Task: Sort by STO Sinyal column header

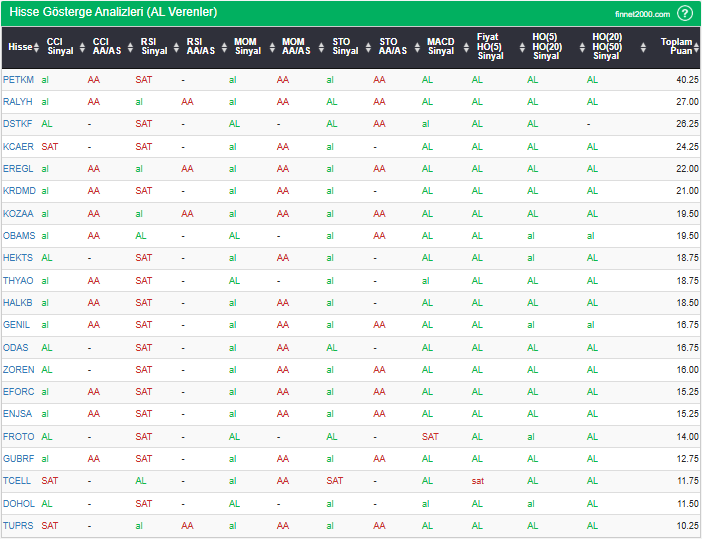Action: [x=345, y=47]
